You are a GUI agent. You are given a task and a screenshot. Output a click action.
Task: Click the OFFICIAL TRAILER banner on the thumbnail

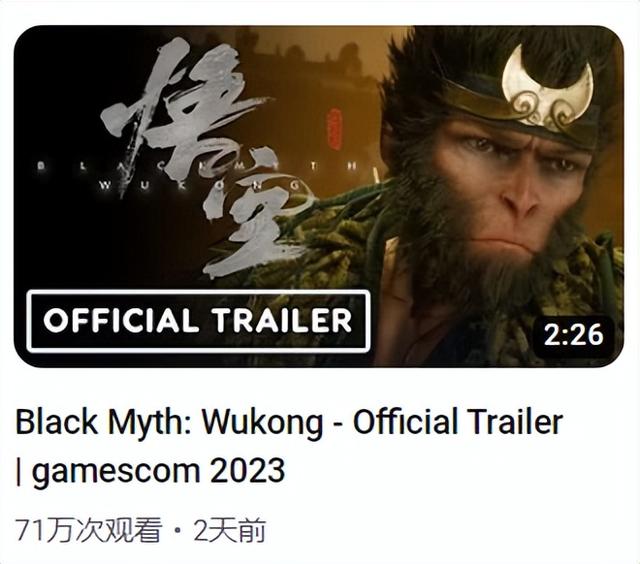point(198,321)
